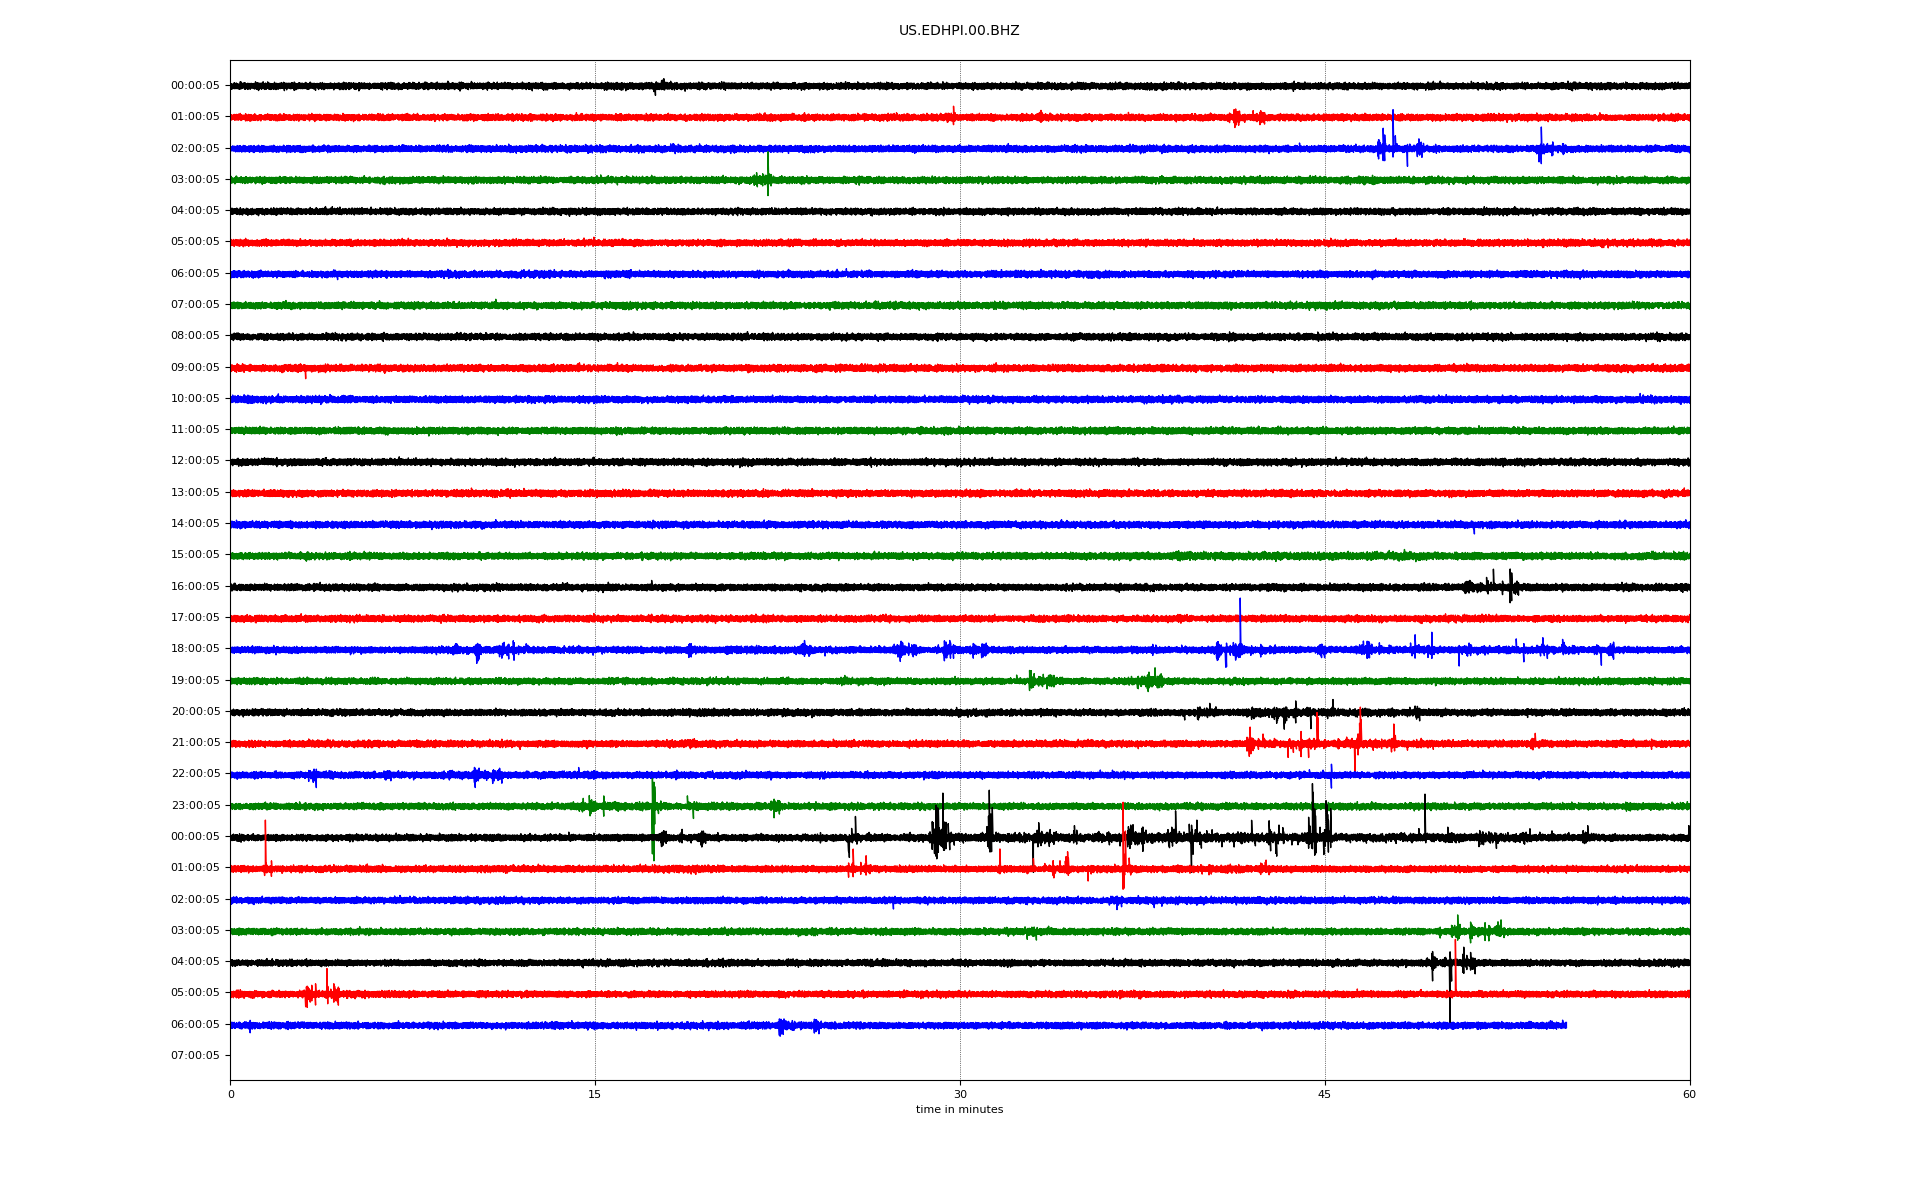
Task: Click the 07:00:05 bottom row label
Action: [x=195, y=1056]
